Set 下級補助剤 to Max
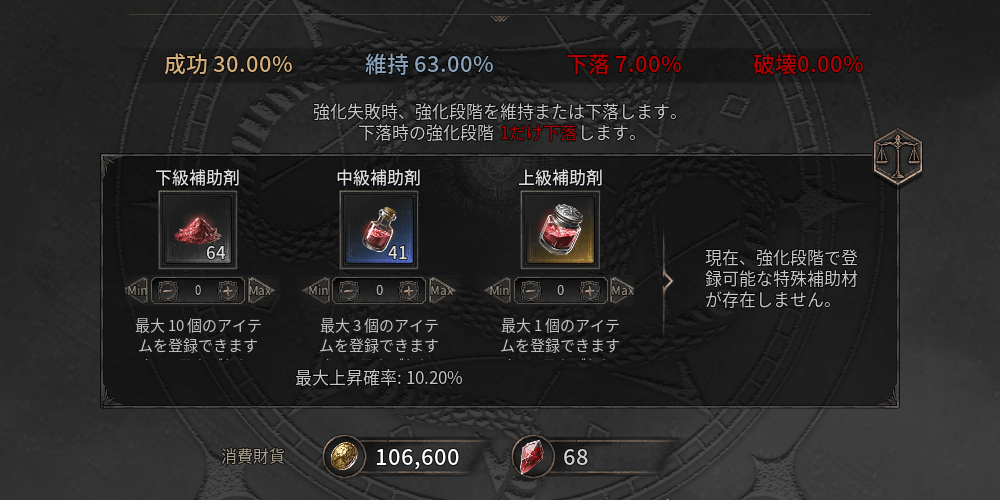Screen dimensions: 1000x500 pos(260,291)
